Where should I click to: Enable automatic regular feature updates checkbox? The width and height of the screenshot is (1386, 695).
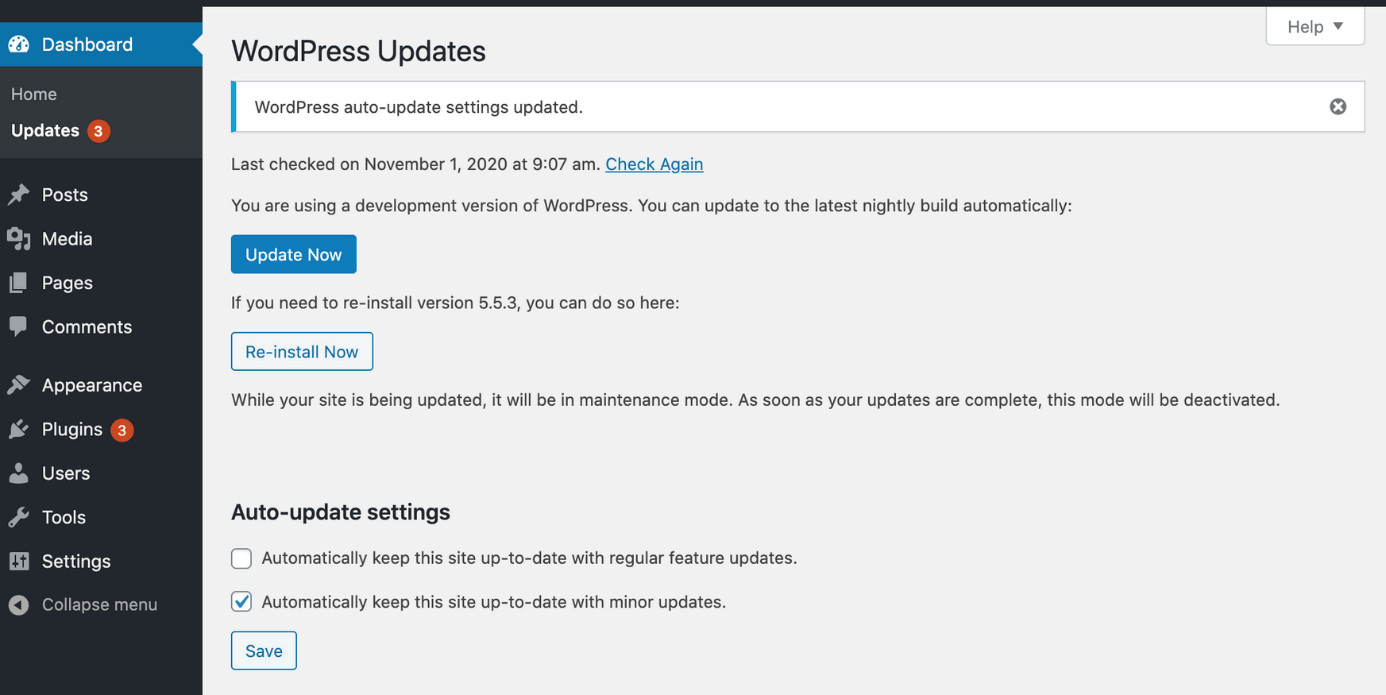point(241,558)
